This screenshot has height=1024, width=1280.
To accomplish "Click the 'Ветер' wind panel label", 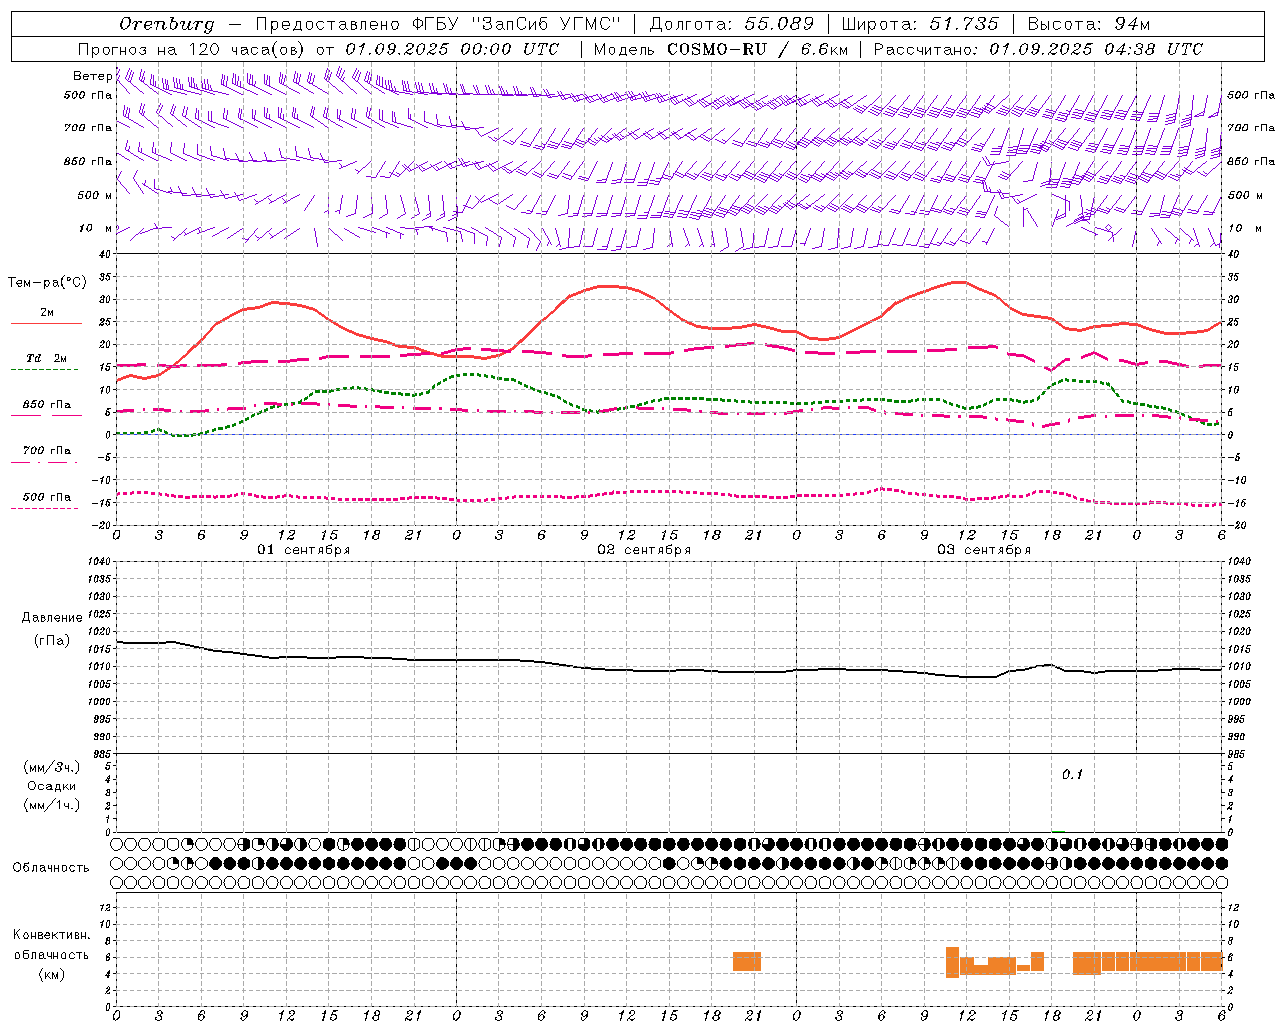I will pyautogui.click(x=92, y=76).
